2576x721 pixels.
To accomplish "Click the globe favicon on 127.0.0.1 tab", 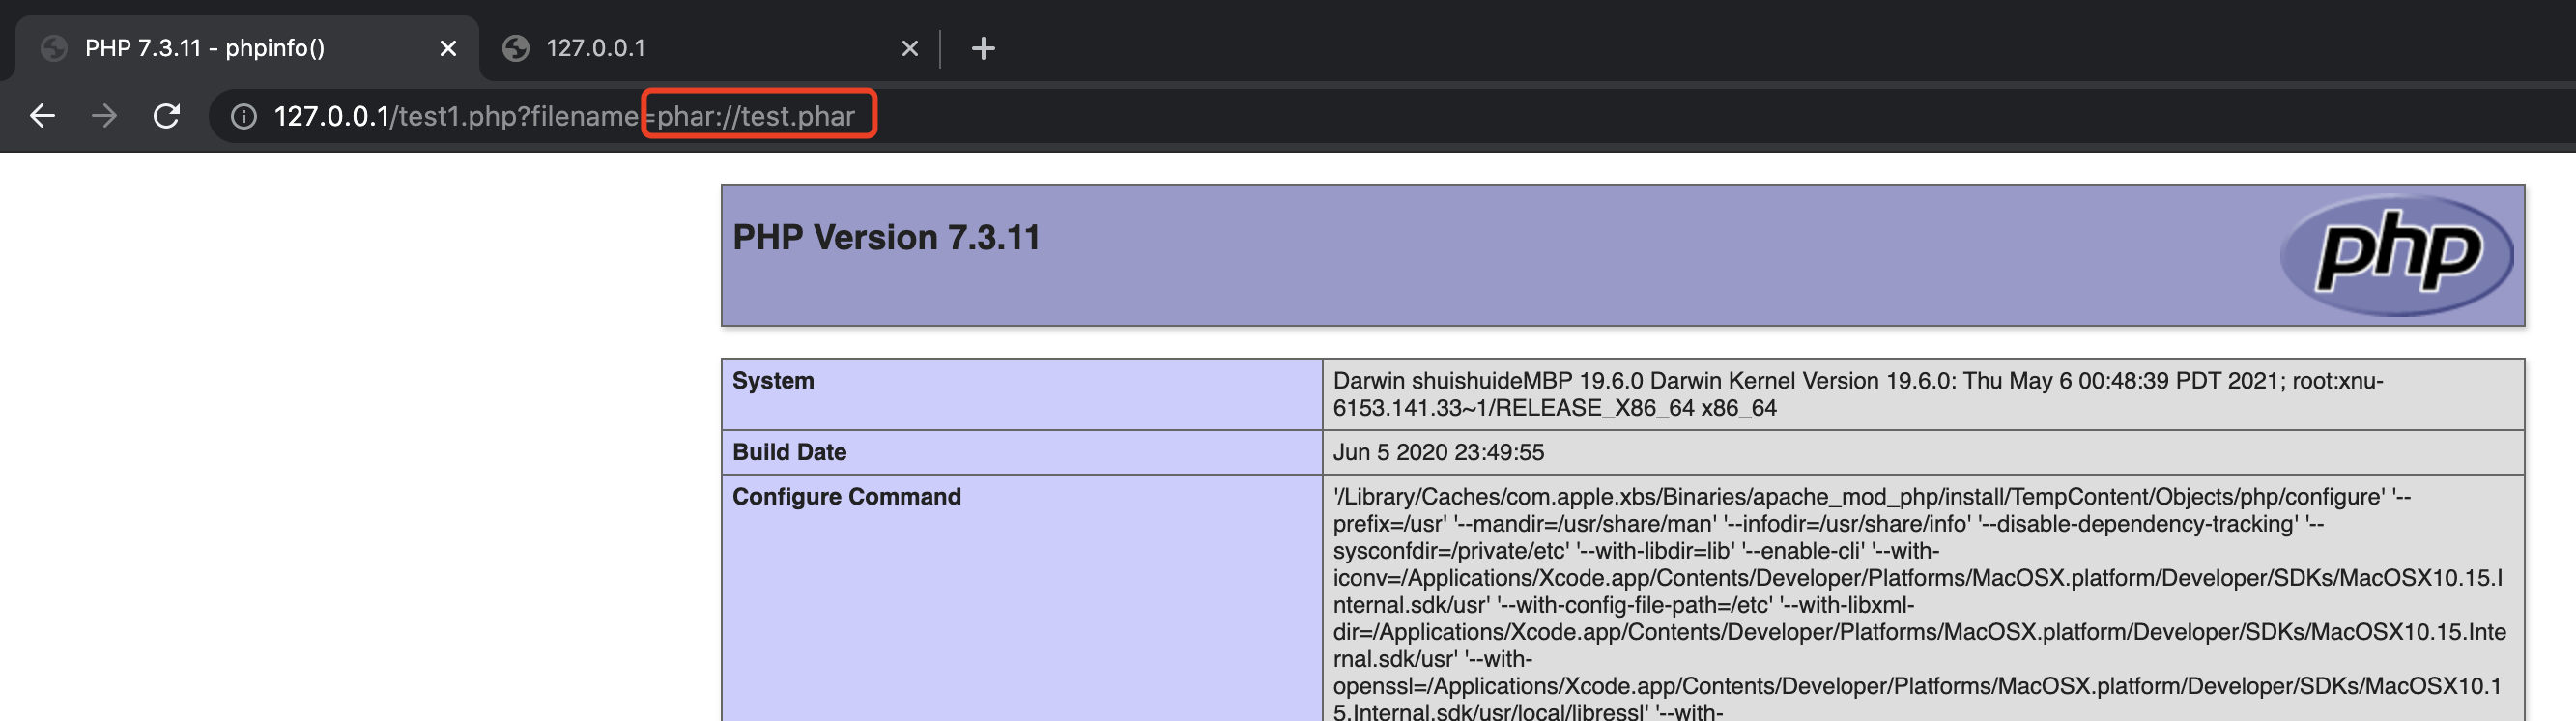I will point(516,48).
